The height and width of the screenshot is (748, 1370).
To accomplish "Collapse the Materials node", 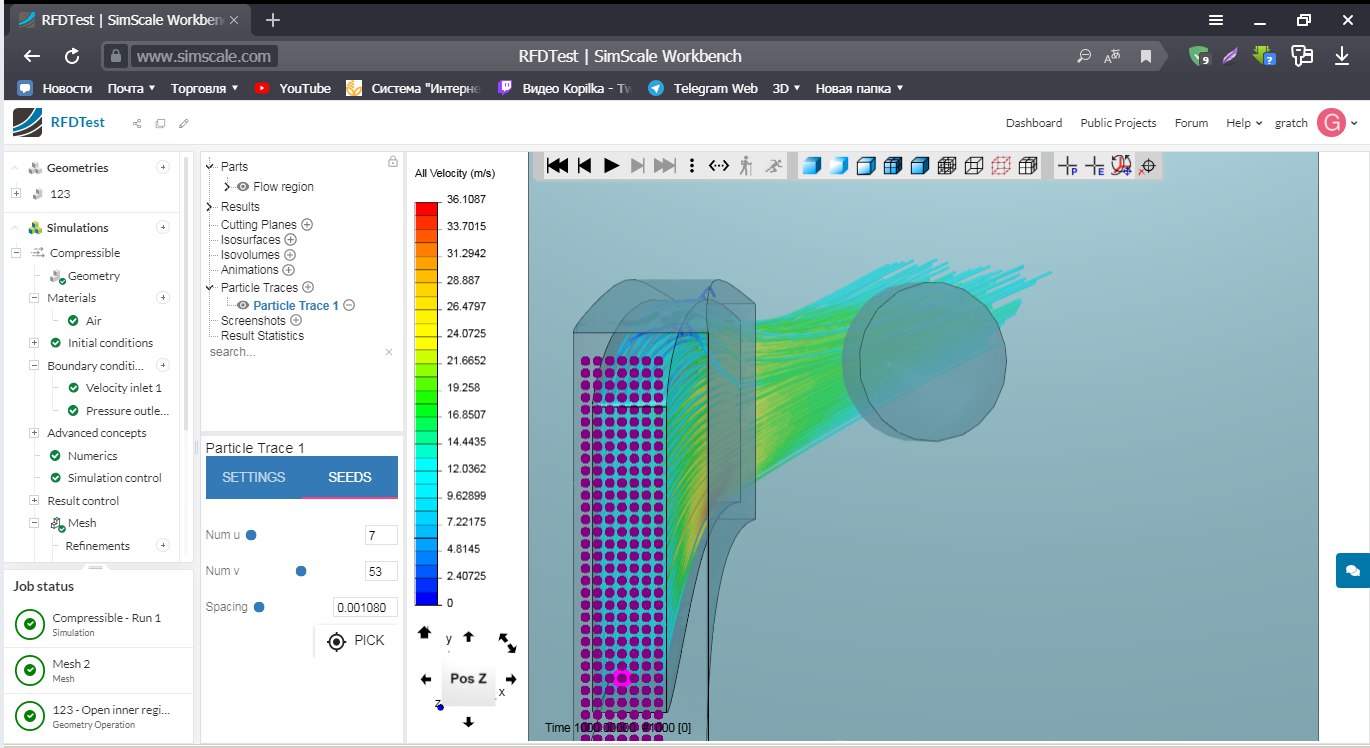I will (x=34, y=298).
